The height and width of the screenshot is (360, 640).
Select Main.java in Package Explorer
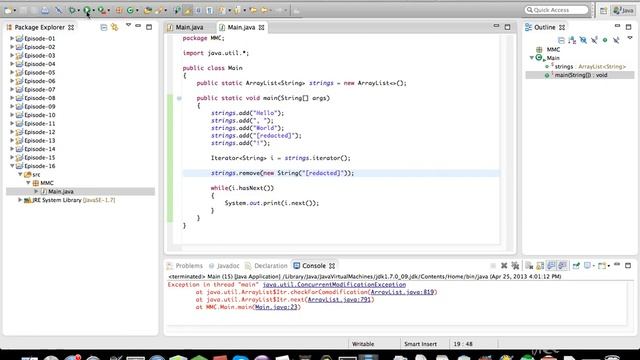click(61, 191)
